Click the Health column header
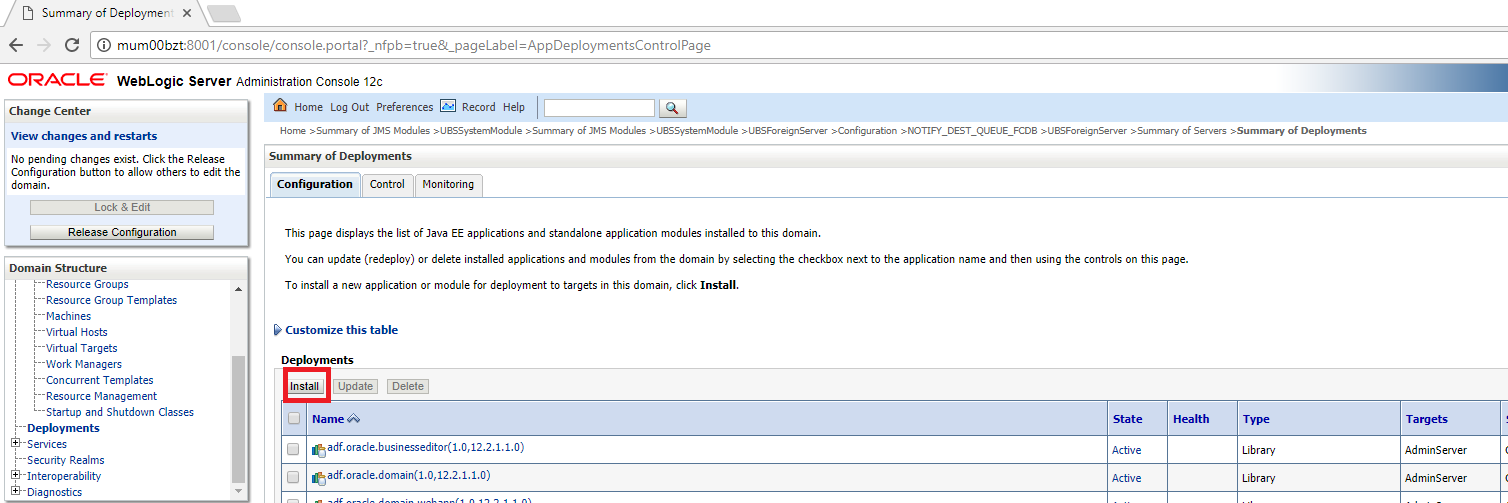Screen dimensions: 1508x503 click(1191, 419)
